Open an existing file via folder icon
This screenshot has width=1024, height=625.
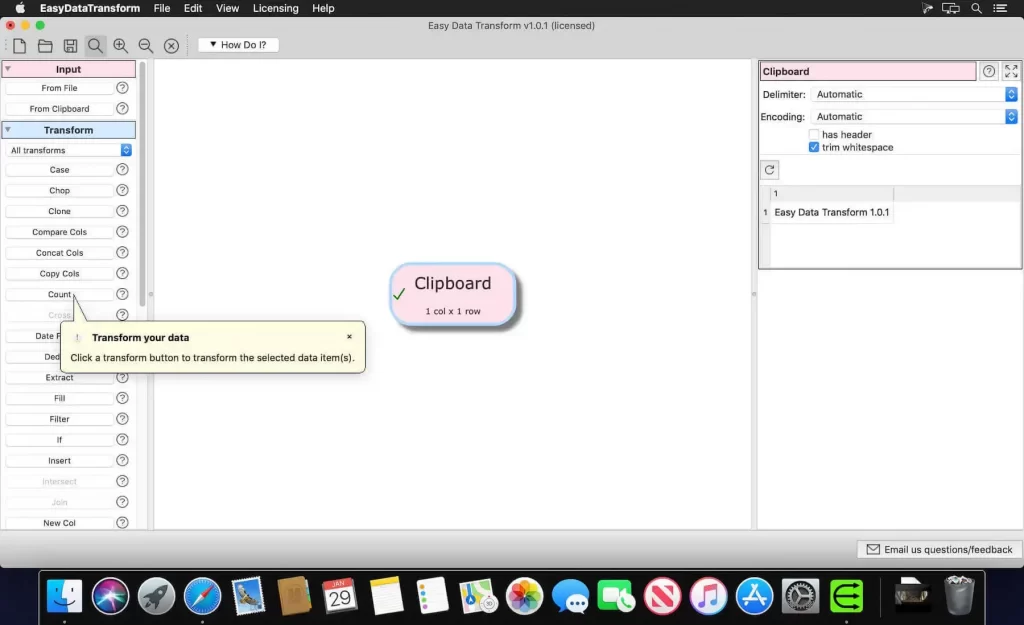44,45
